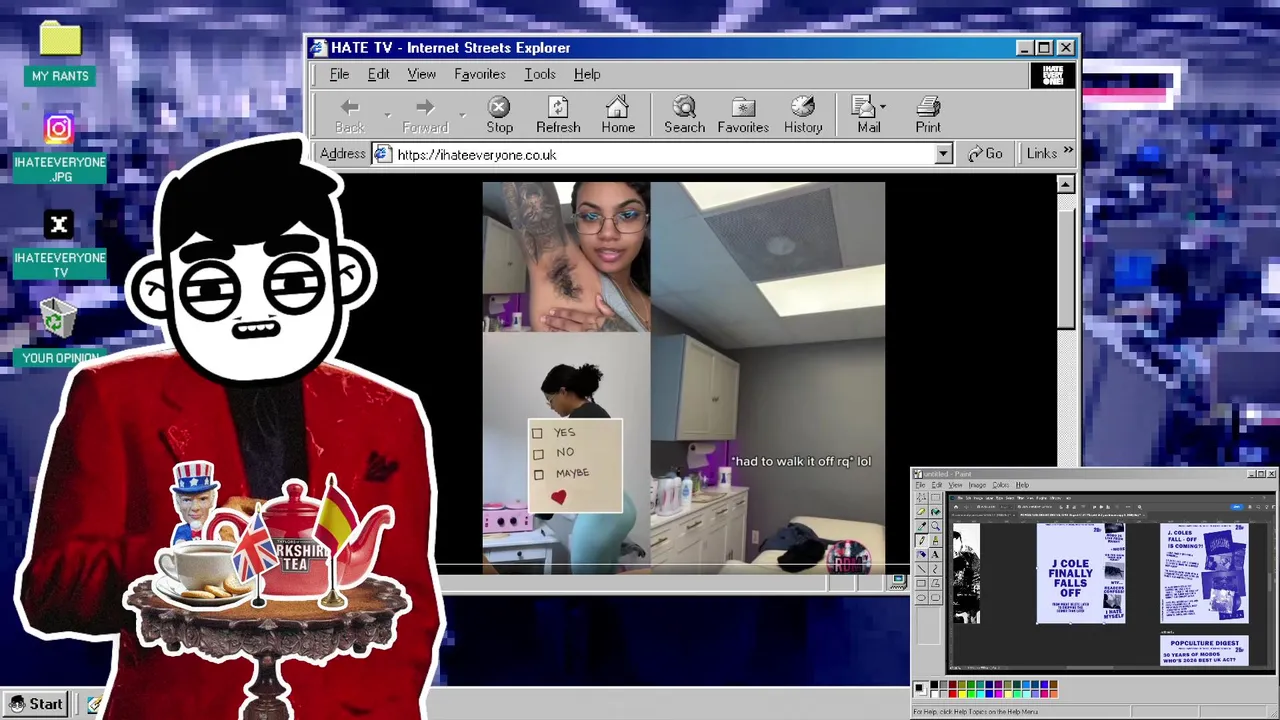This screenshot has width=1280, height=720.
Task: Select the Text tool in Paint
Action: pyautogui.click(x=935, y=554)
